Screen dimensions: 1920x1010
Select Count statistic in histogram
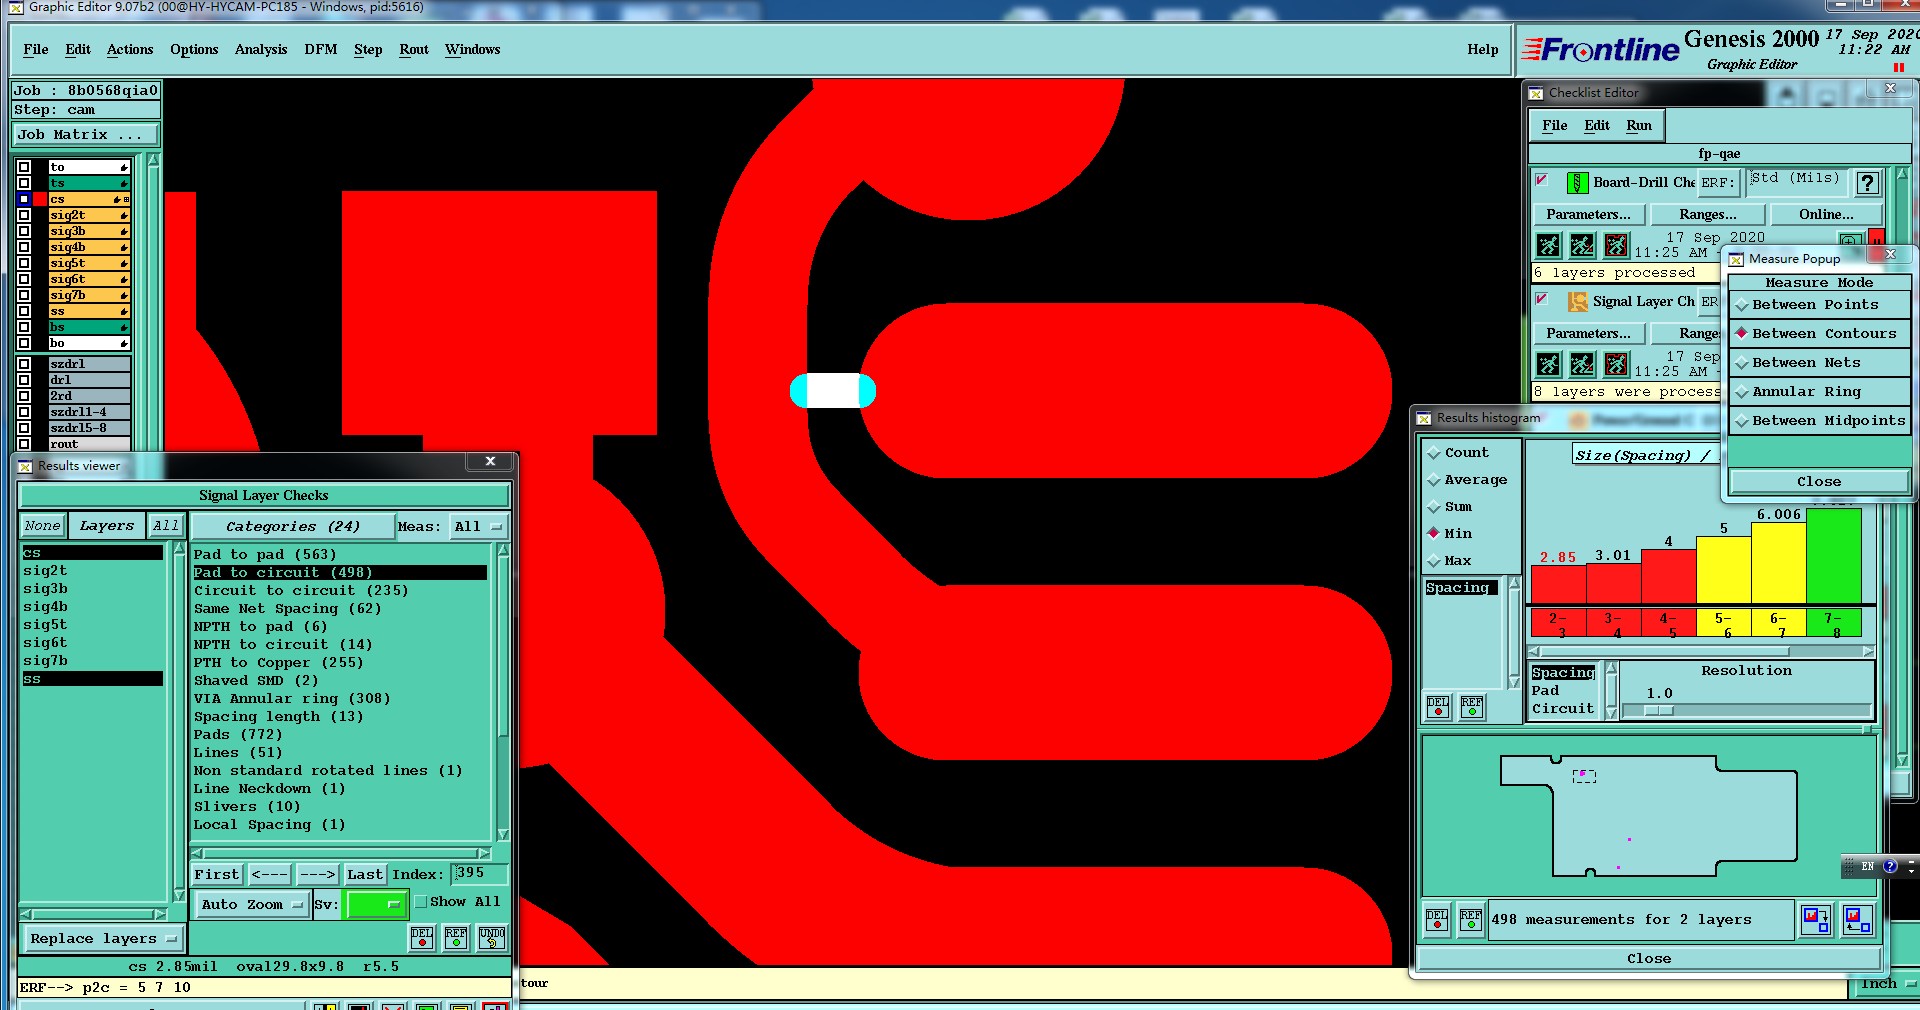pyautogui.click(x=1458, y=453)
